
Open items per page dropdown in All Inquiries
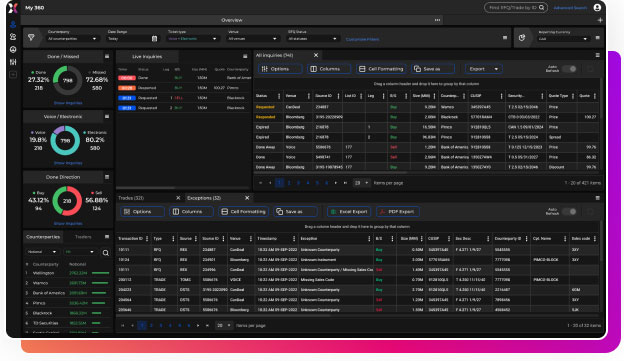tap(361, 183)
